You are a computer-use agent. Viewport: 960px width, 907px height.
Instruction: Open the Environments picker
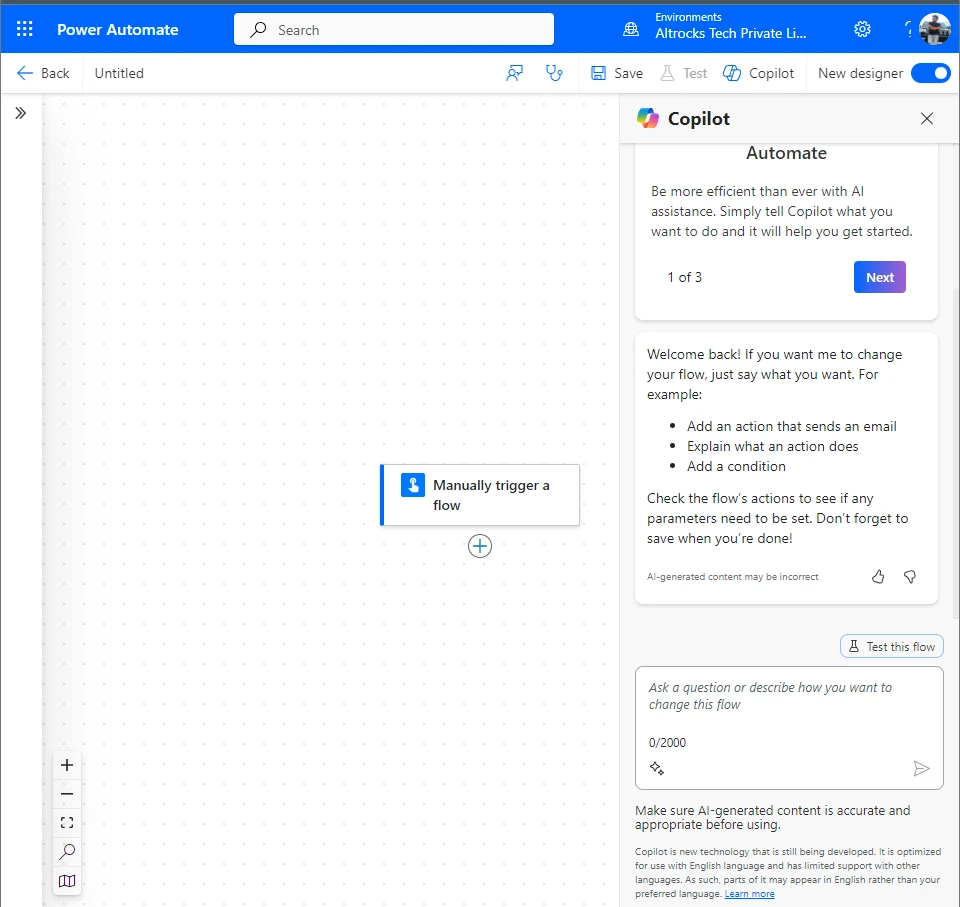pos(717,27)
